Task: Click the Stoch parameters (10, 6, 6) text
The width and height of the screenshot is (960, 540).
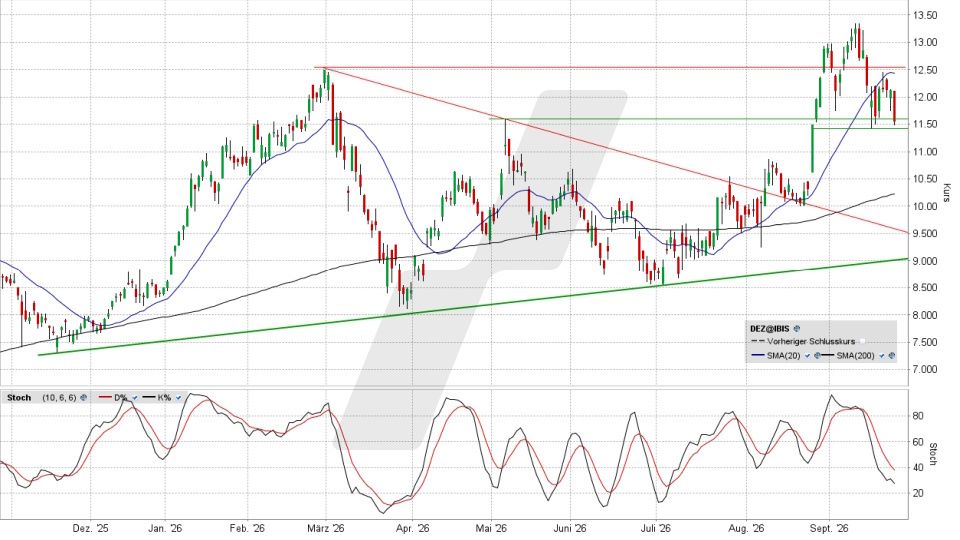Action: (x=59, y=397)
